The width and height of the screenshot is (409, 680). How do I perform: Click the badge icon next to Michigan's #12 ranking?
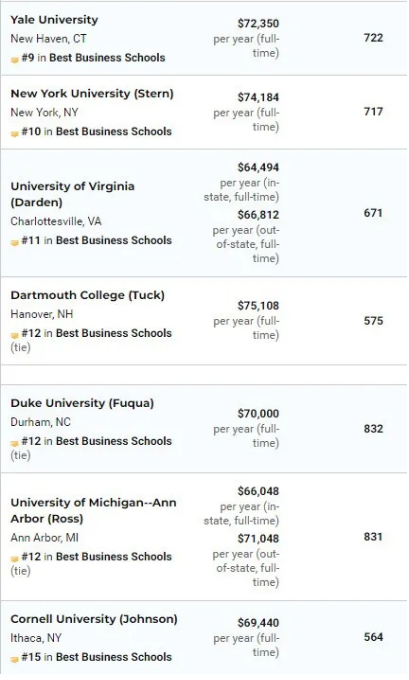coord(15,558)
